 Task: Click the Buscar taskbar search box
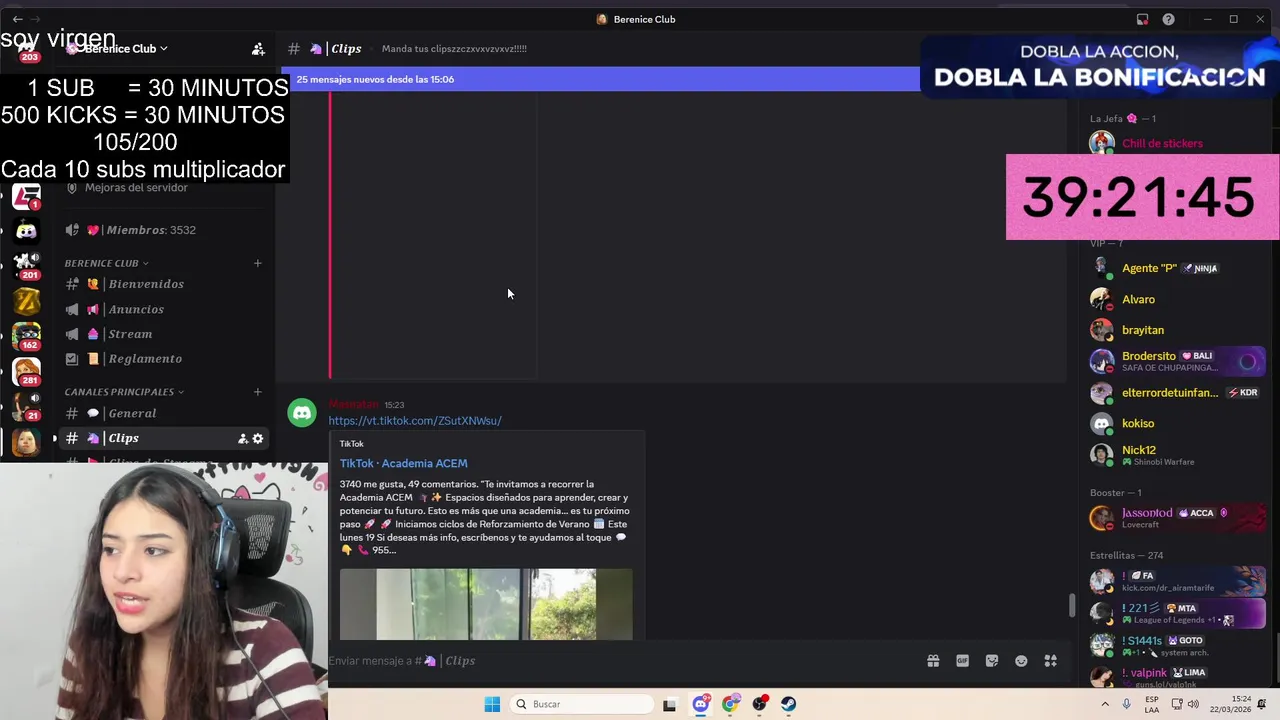click(580, 704)
